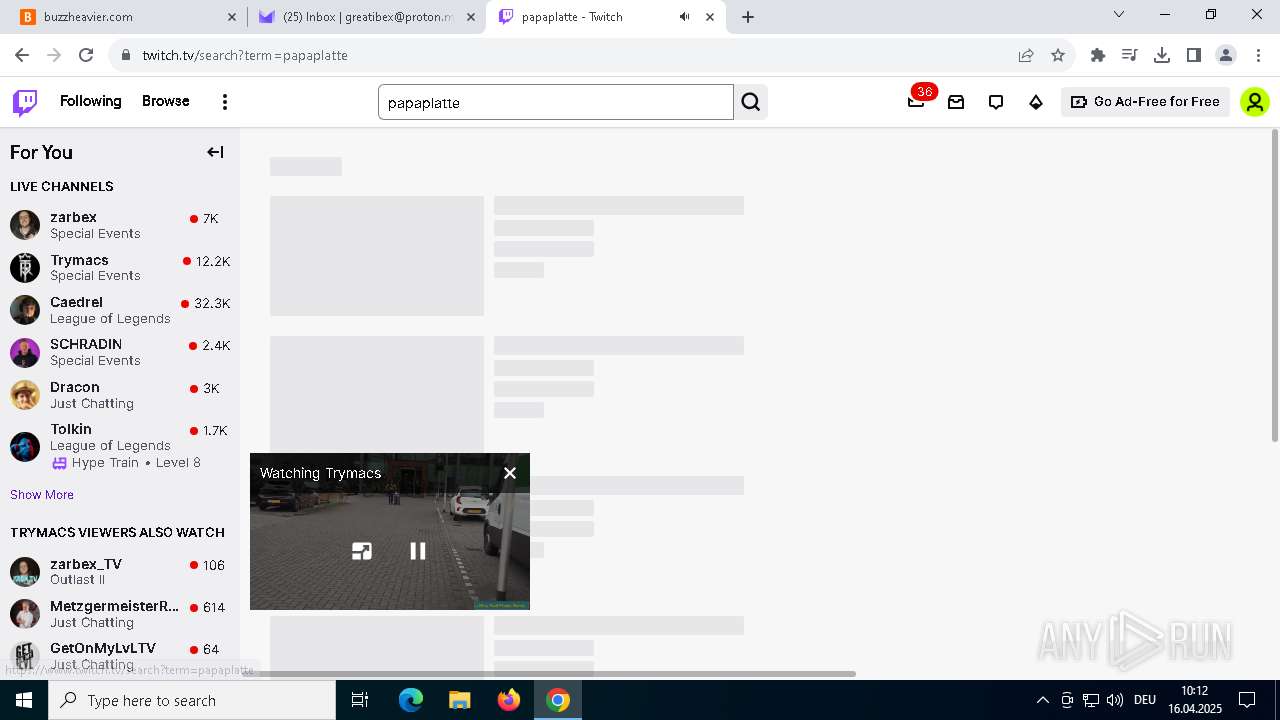1280x720 pixels.
Task: Click the address bar URL
Action: tap(245, 55)
